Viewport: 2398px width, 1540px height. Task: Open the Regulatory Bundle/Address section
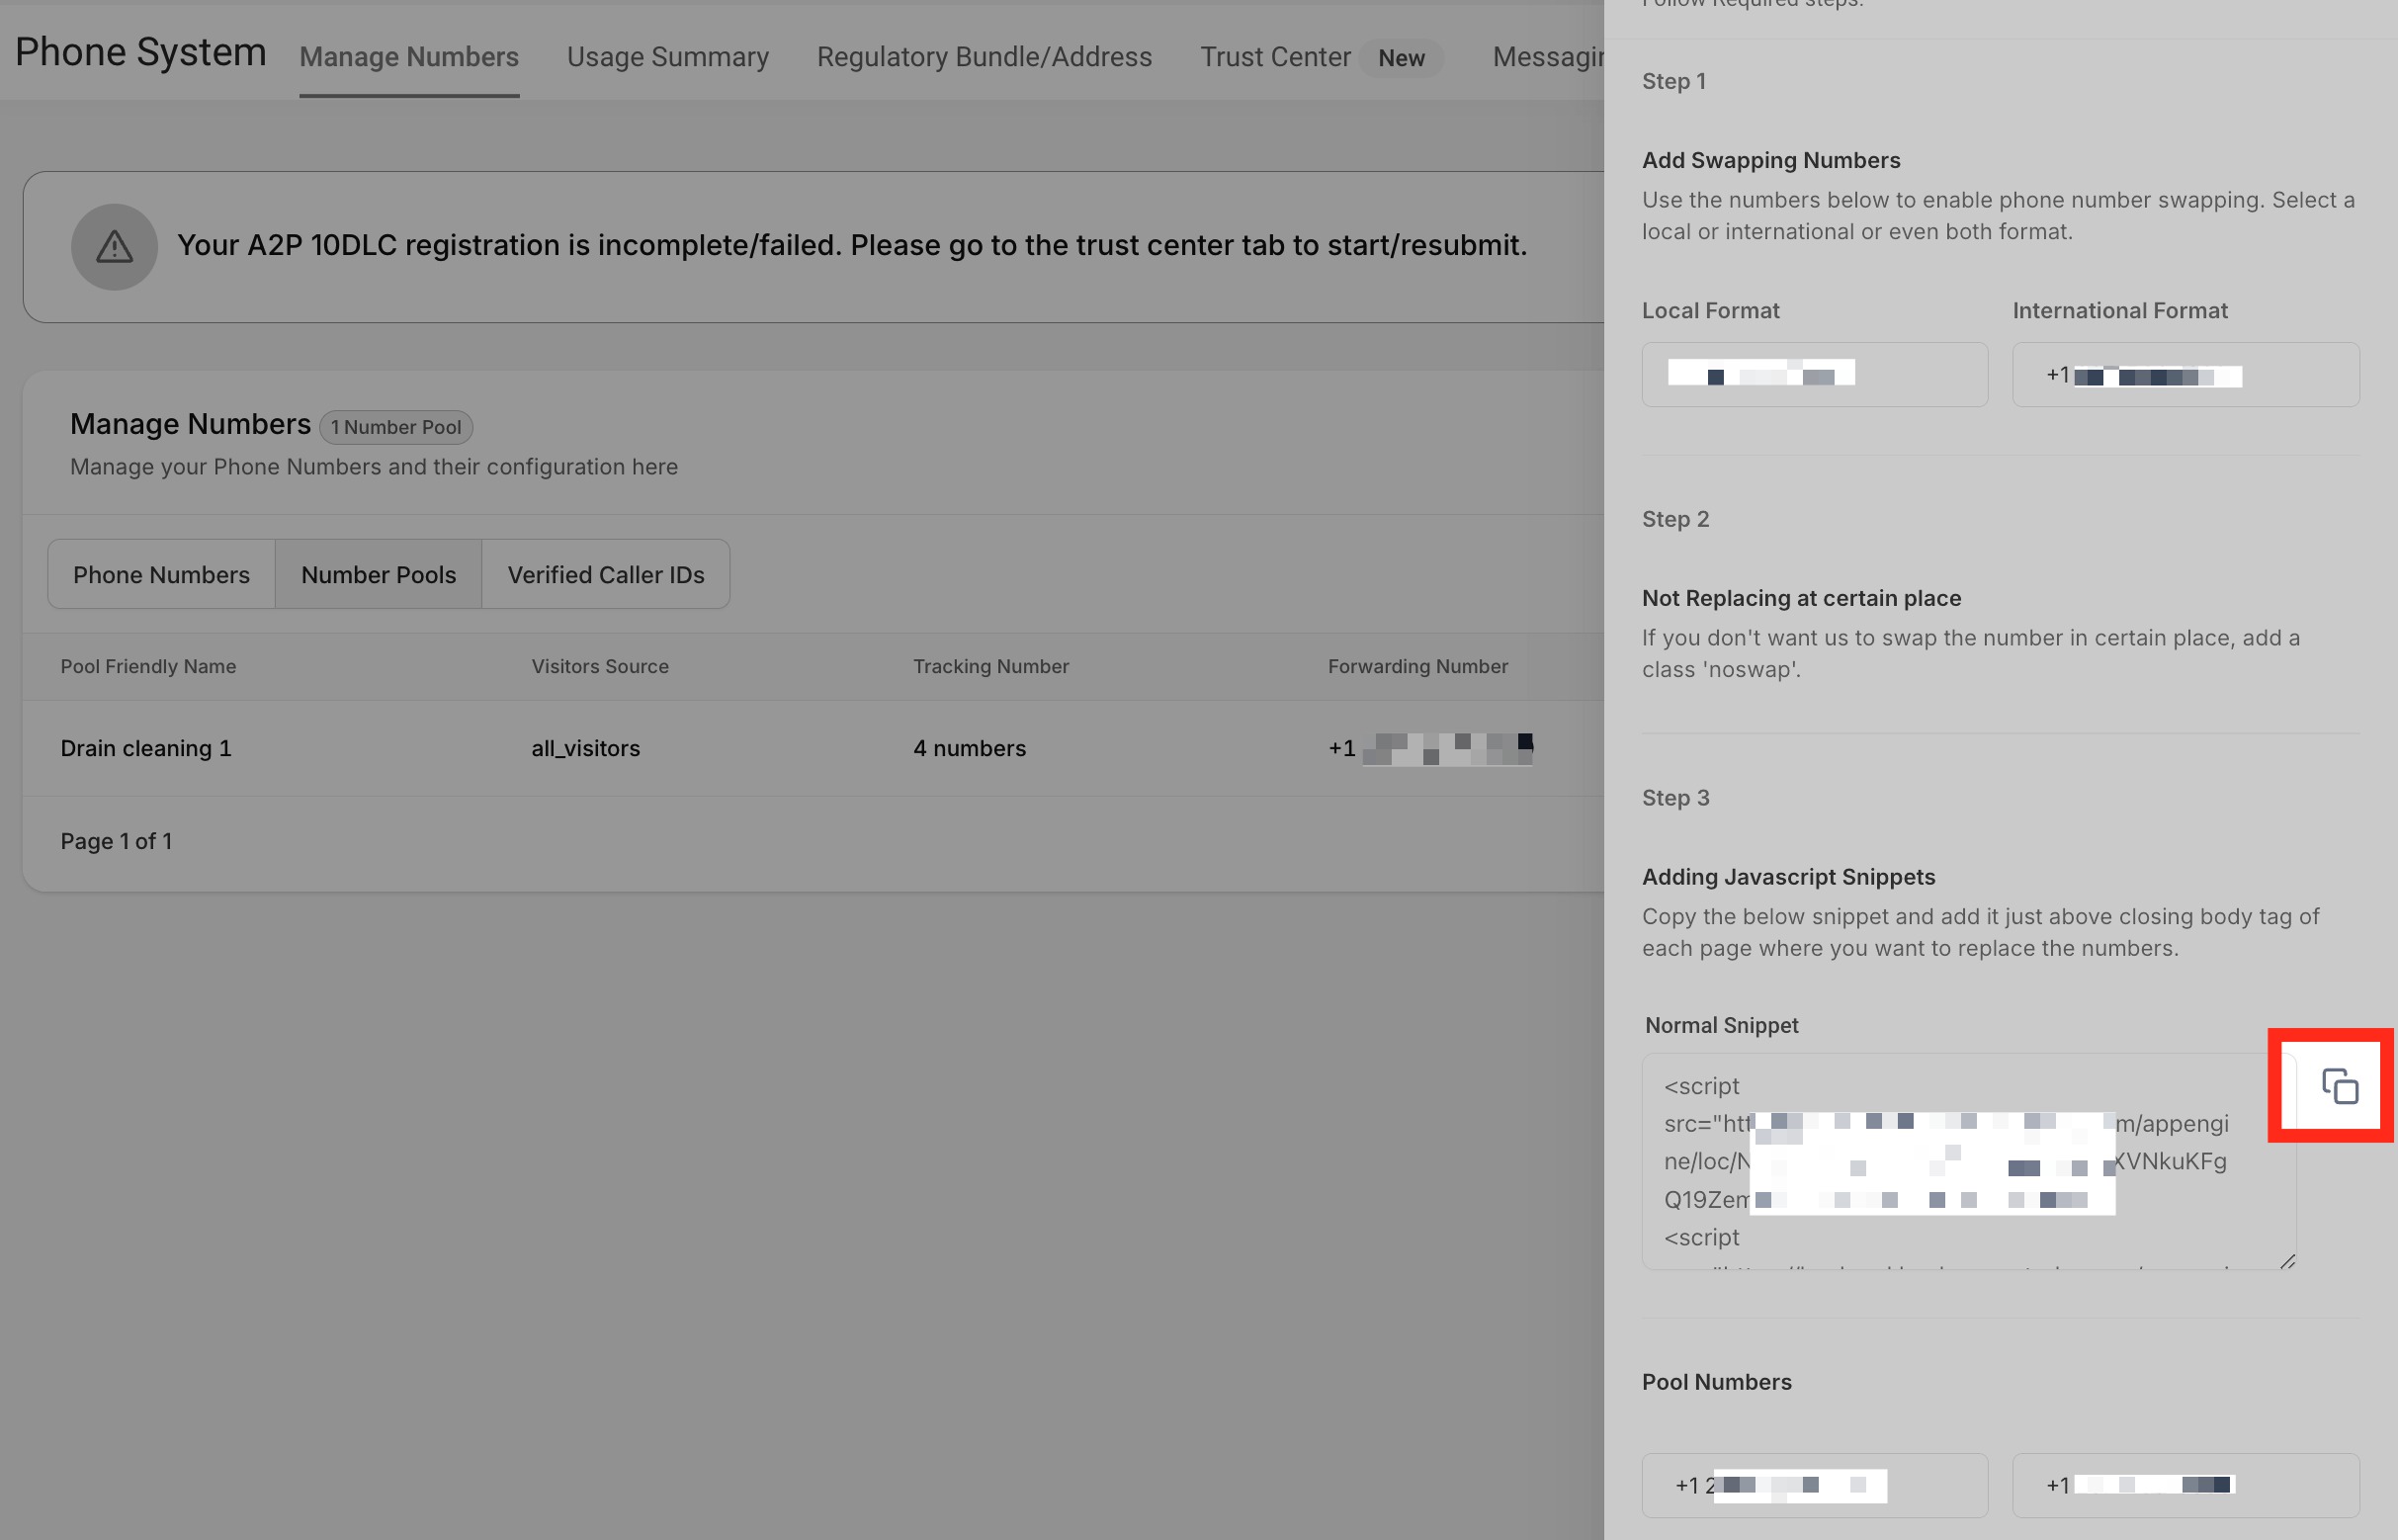pos(984,57)
